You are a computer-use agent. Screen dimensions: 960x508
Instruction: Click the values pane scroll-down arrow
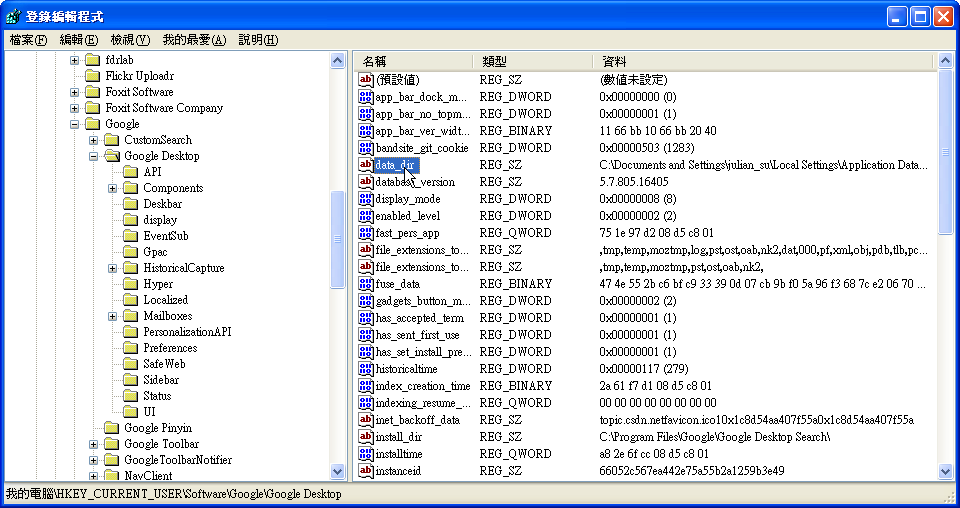click(x=945, y=471)
